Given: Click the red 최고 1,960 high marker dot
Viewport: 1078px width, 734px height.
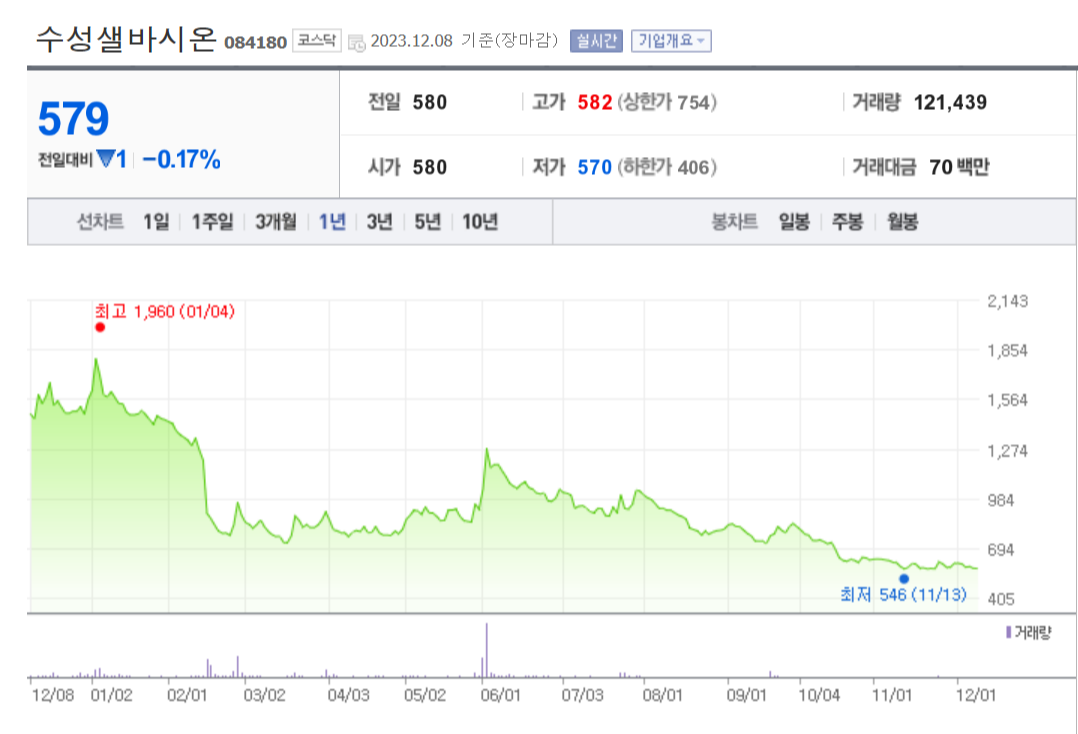Looking at the screenshot, I should (100, 327).
